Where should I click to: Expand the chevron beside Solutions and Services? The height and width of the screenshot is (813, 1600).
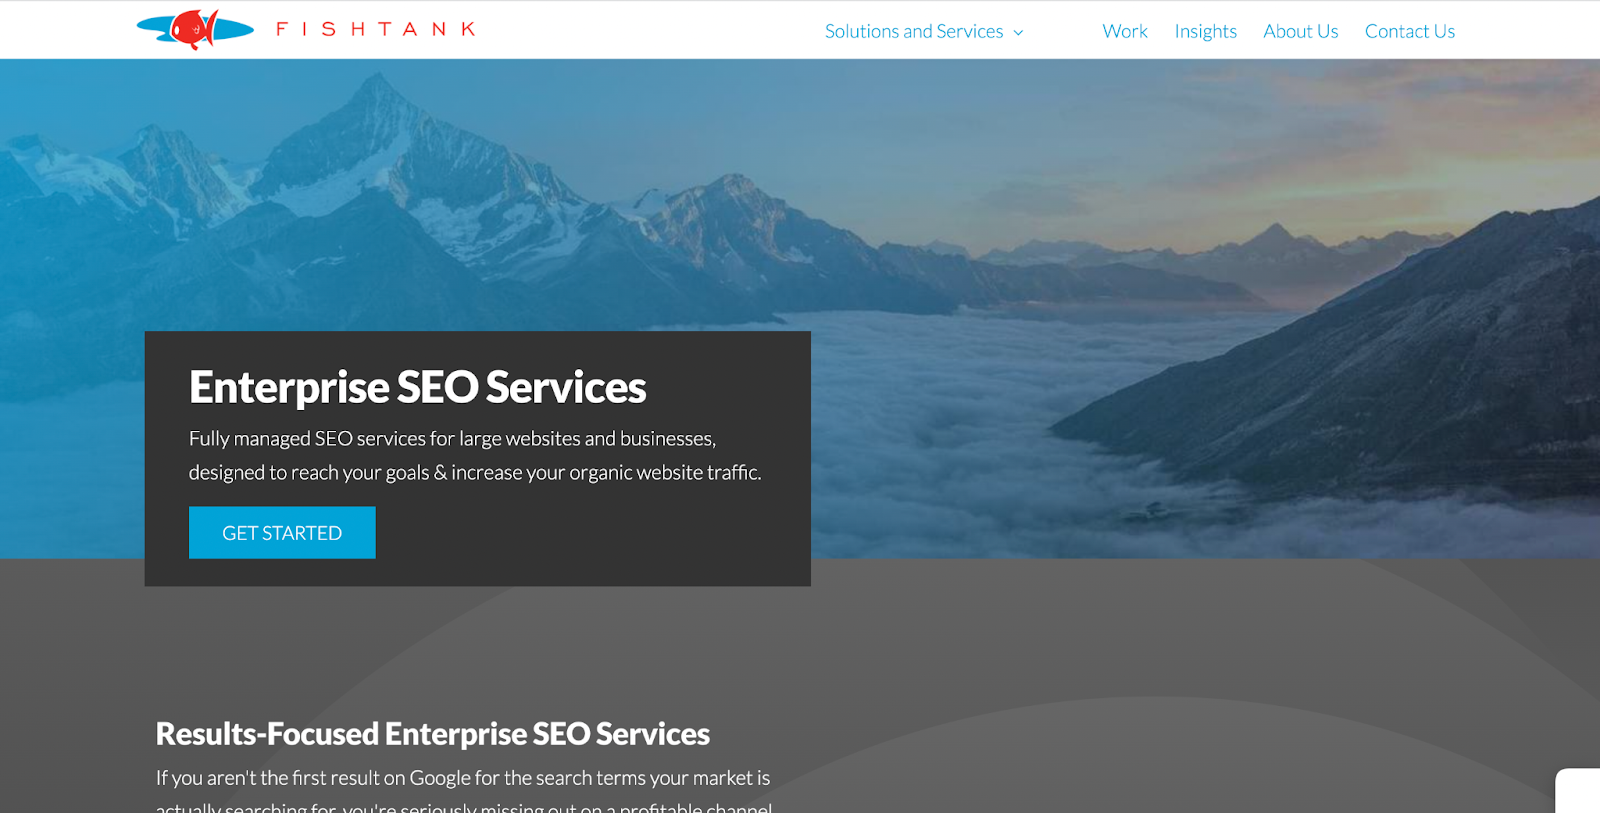click(1018, 32)
